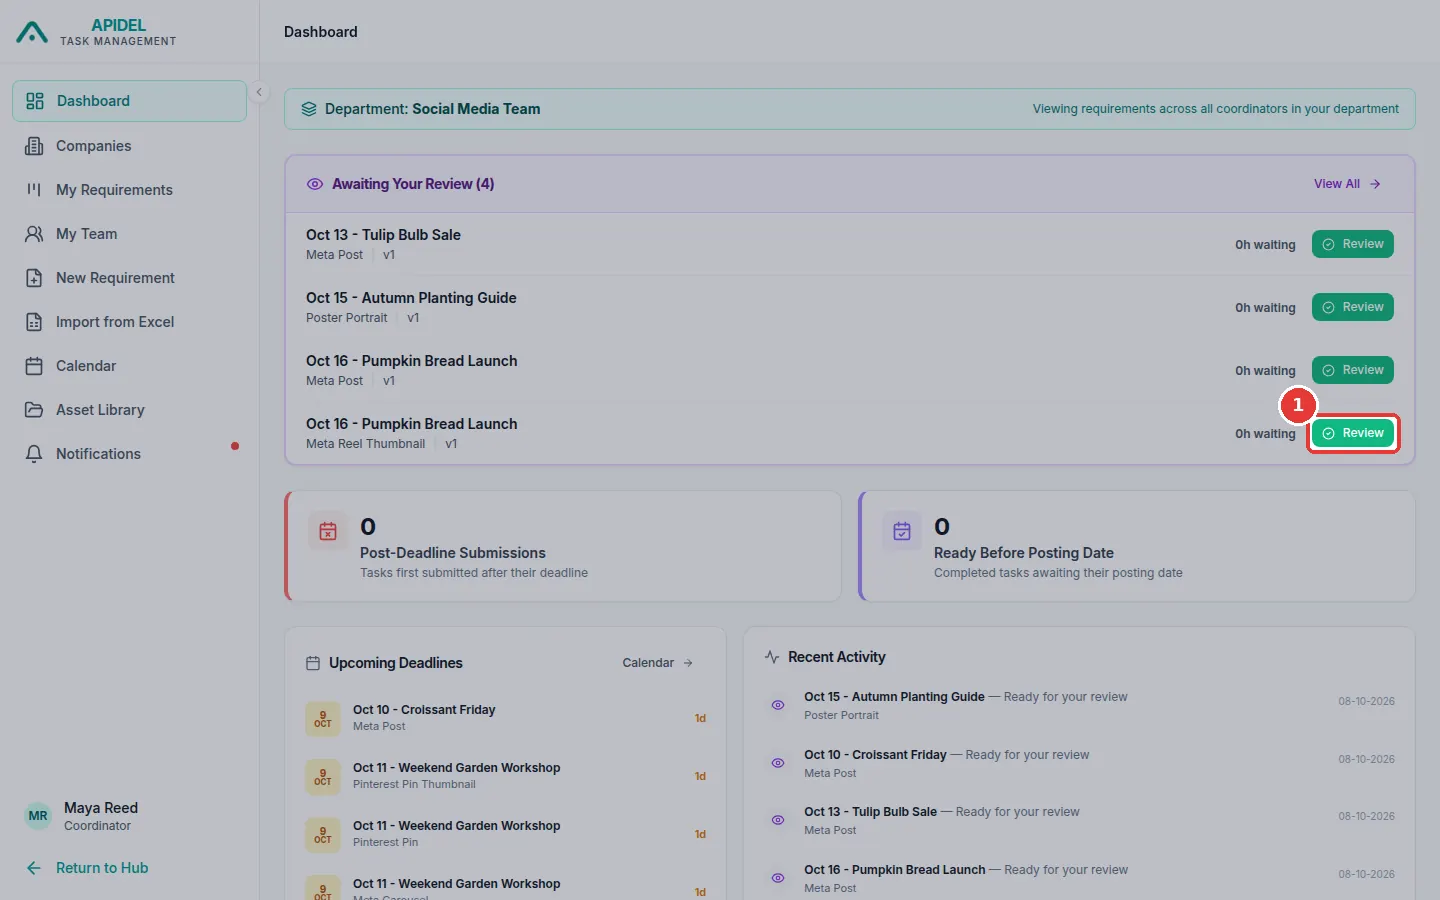Open the Post-Deadline Submissions card
Viewport: 1440px width, 900px height.
coord(563,546)
